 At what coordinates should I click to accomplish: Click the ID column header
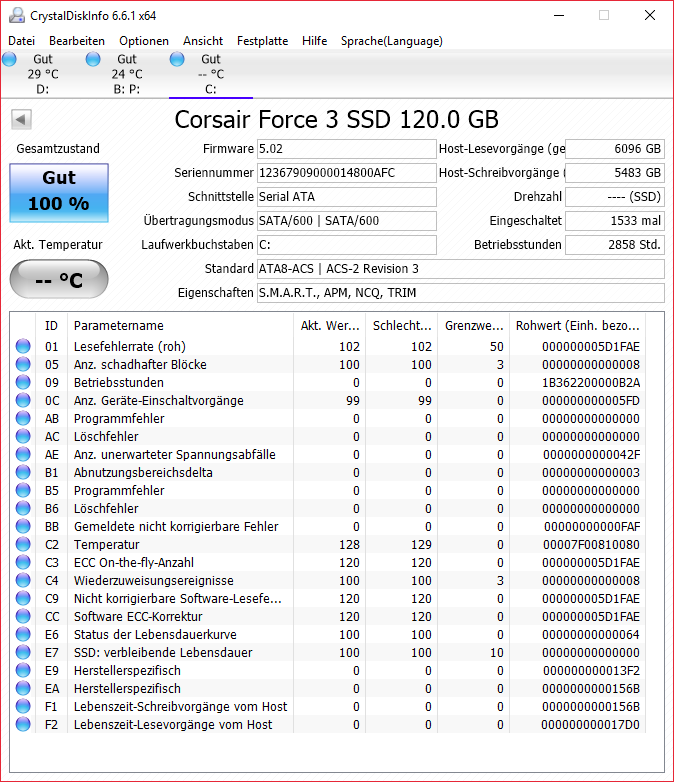(x=51, y=326)
